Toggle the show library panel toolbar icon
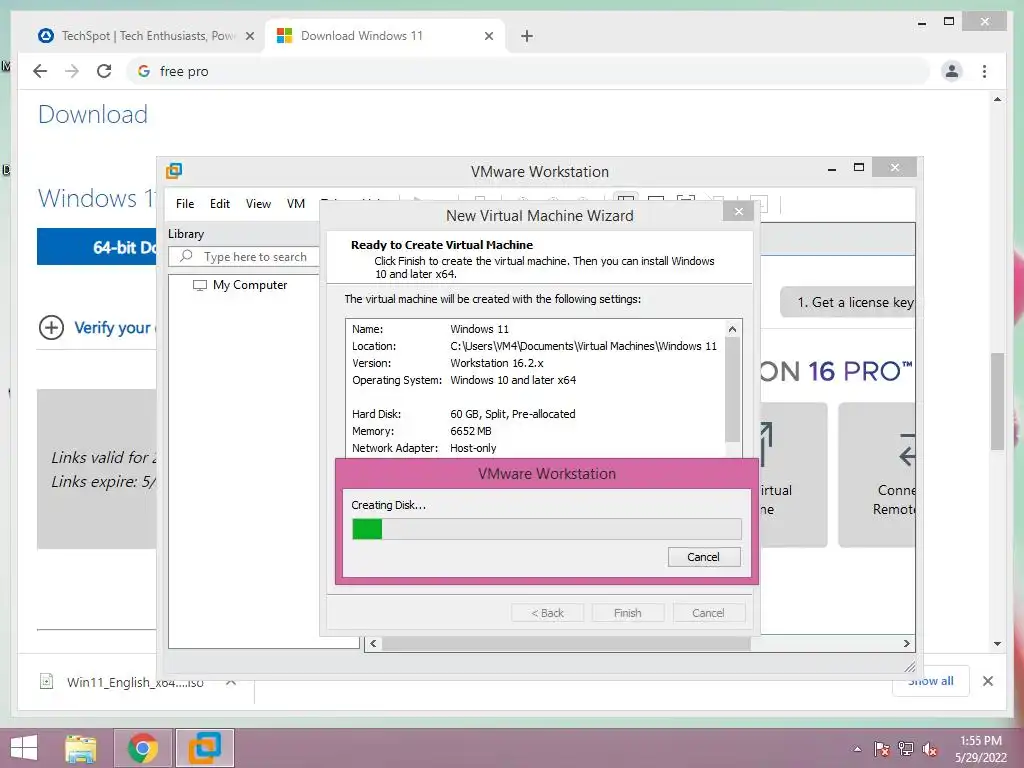This screenshot has height=768, width=1024. (626, 200)
